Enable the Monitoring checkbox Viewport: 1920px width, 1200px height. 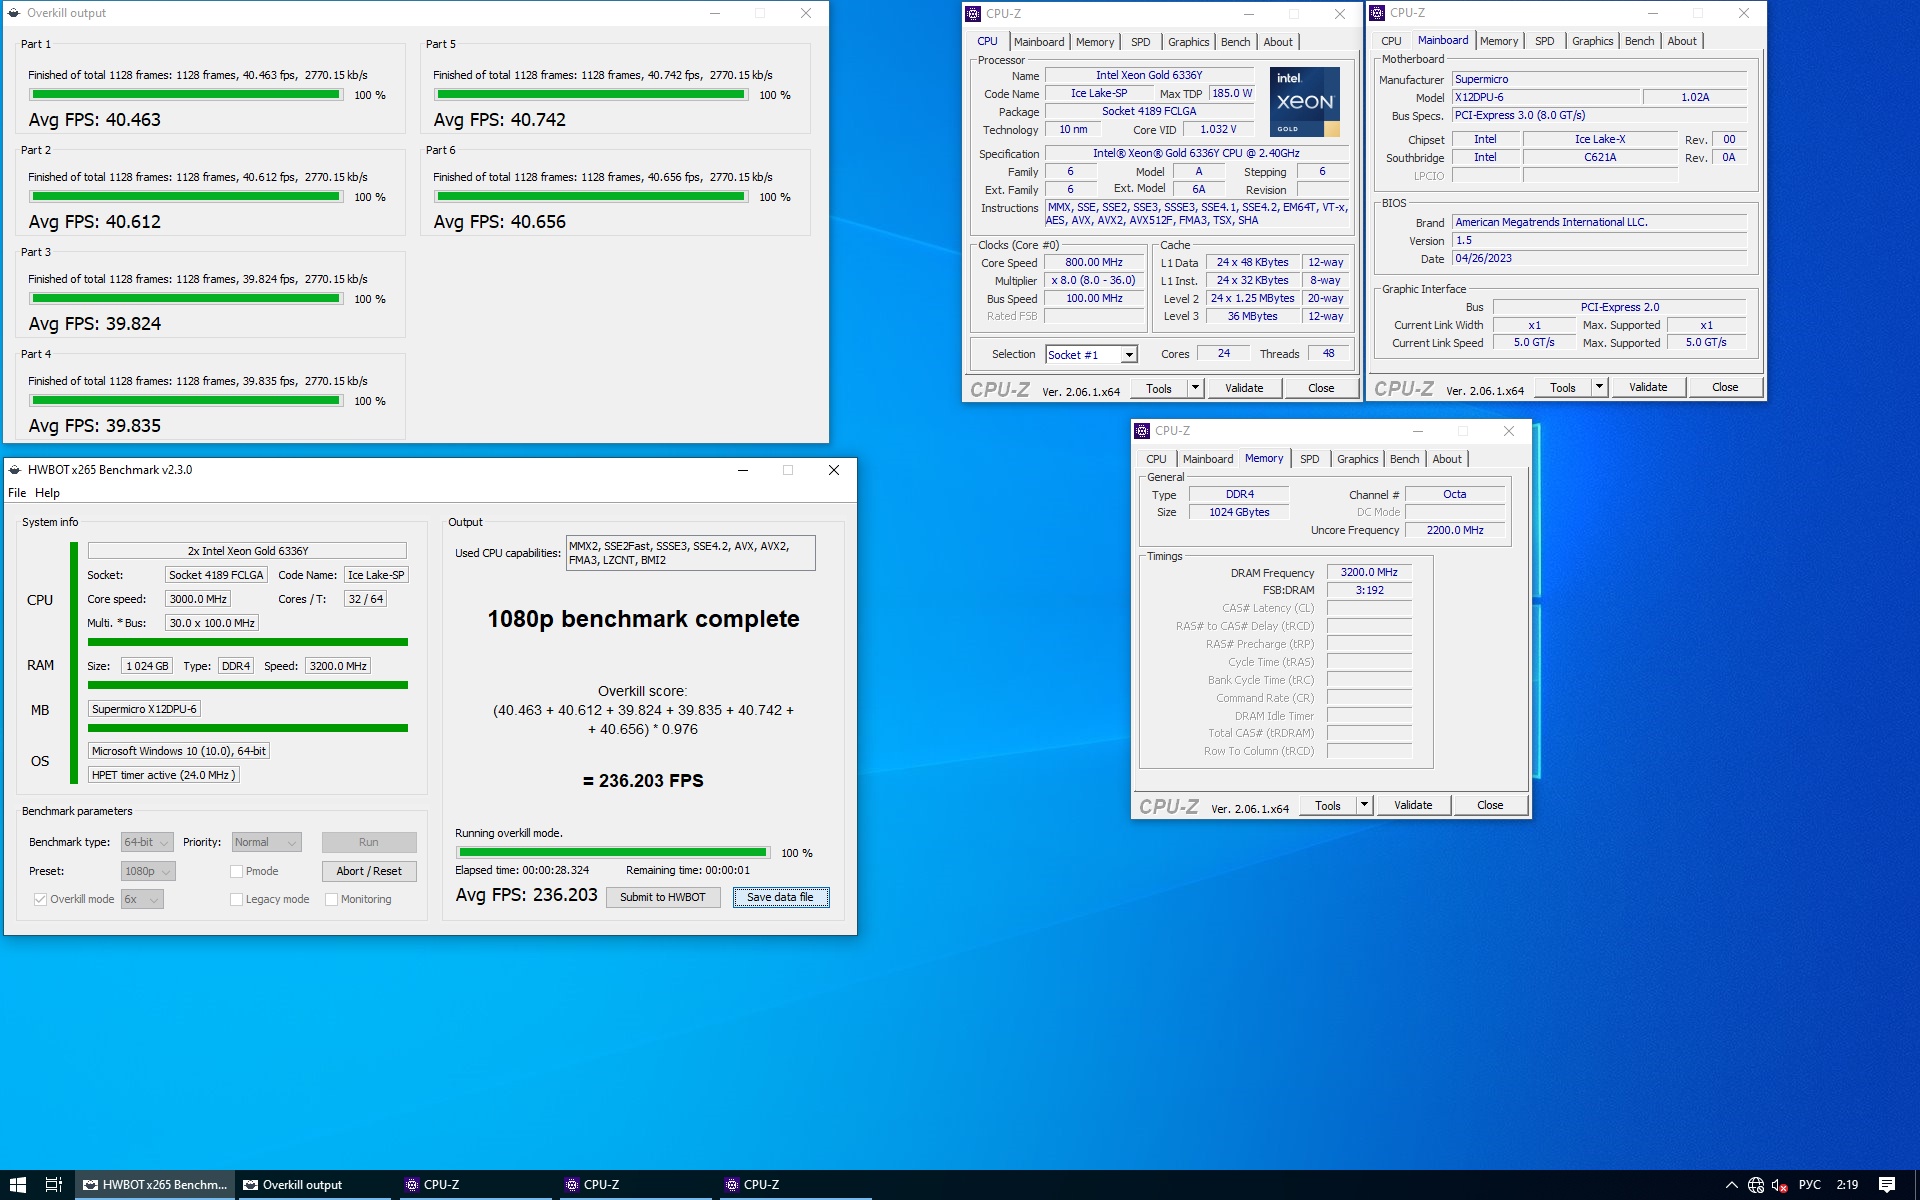pyautogui.click(x=331, y=899)
